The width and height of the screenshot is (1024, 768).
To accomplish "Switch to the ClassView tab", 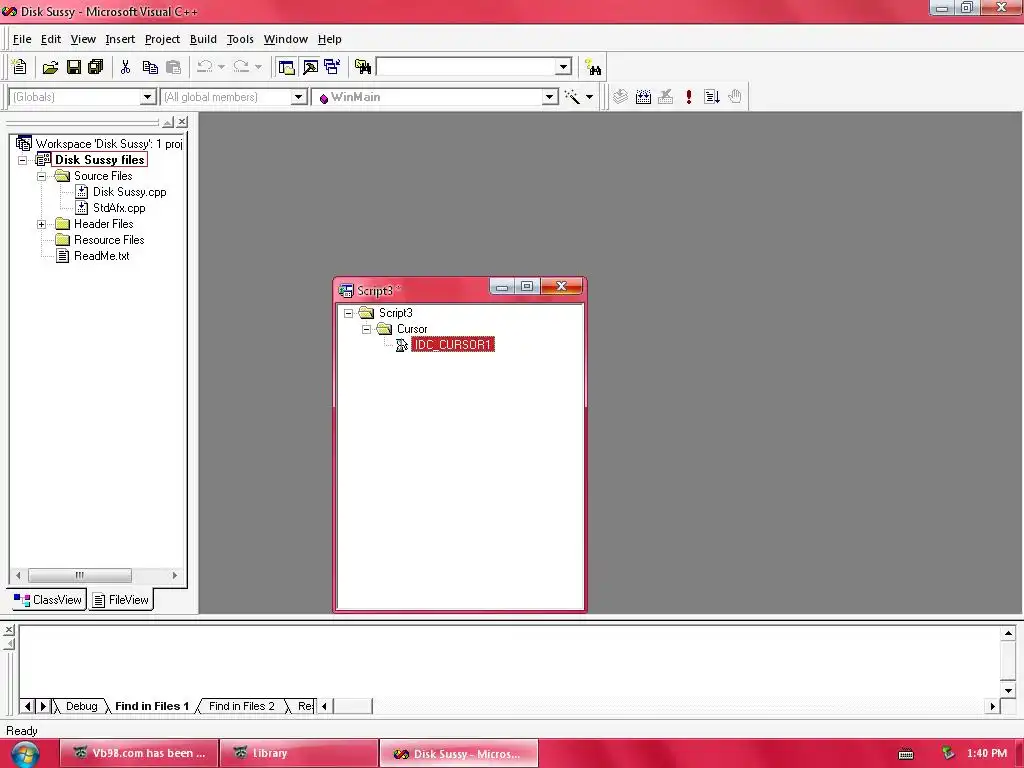I will 48,600.
